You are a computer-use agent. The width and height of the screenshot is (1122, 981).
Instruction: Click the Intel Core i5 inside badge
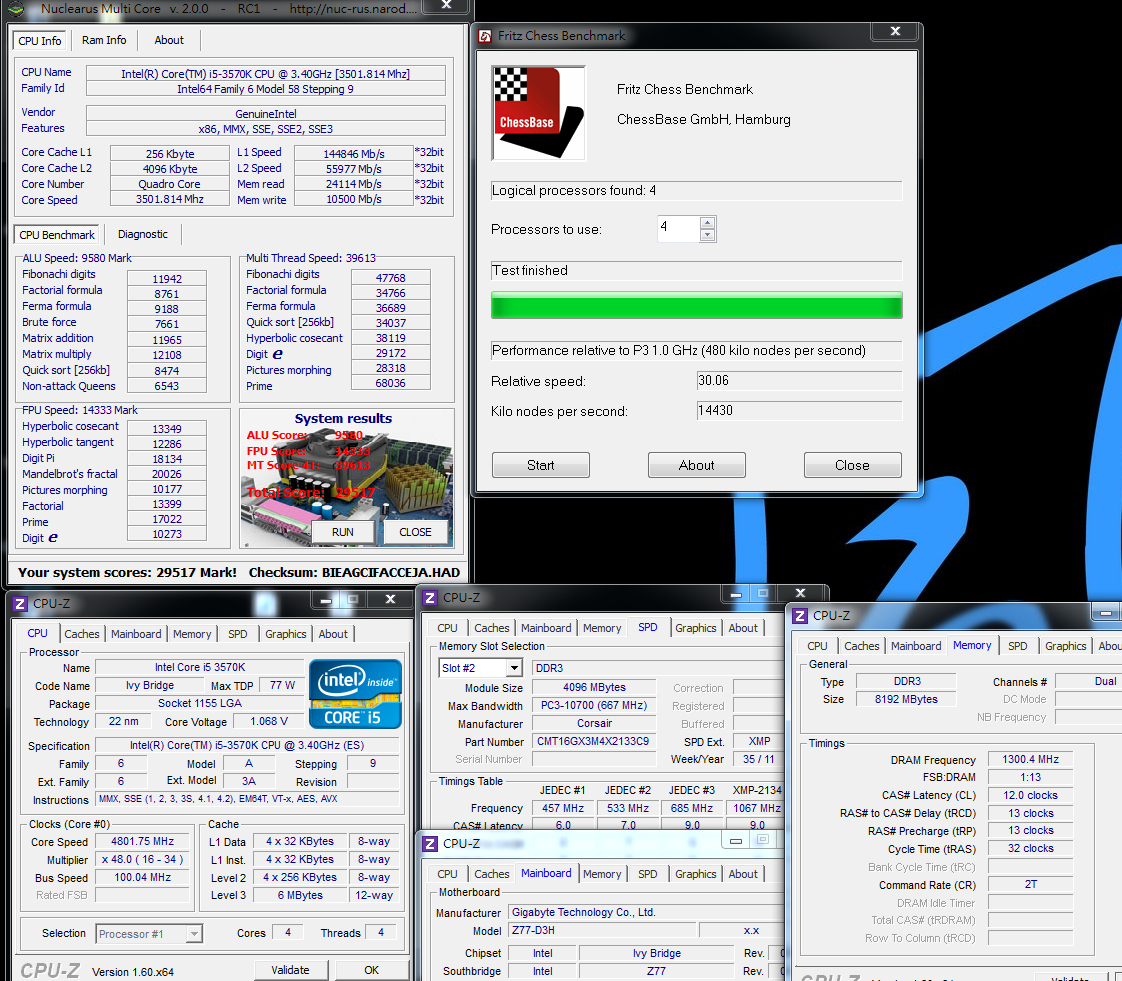355,694
